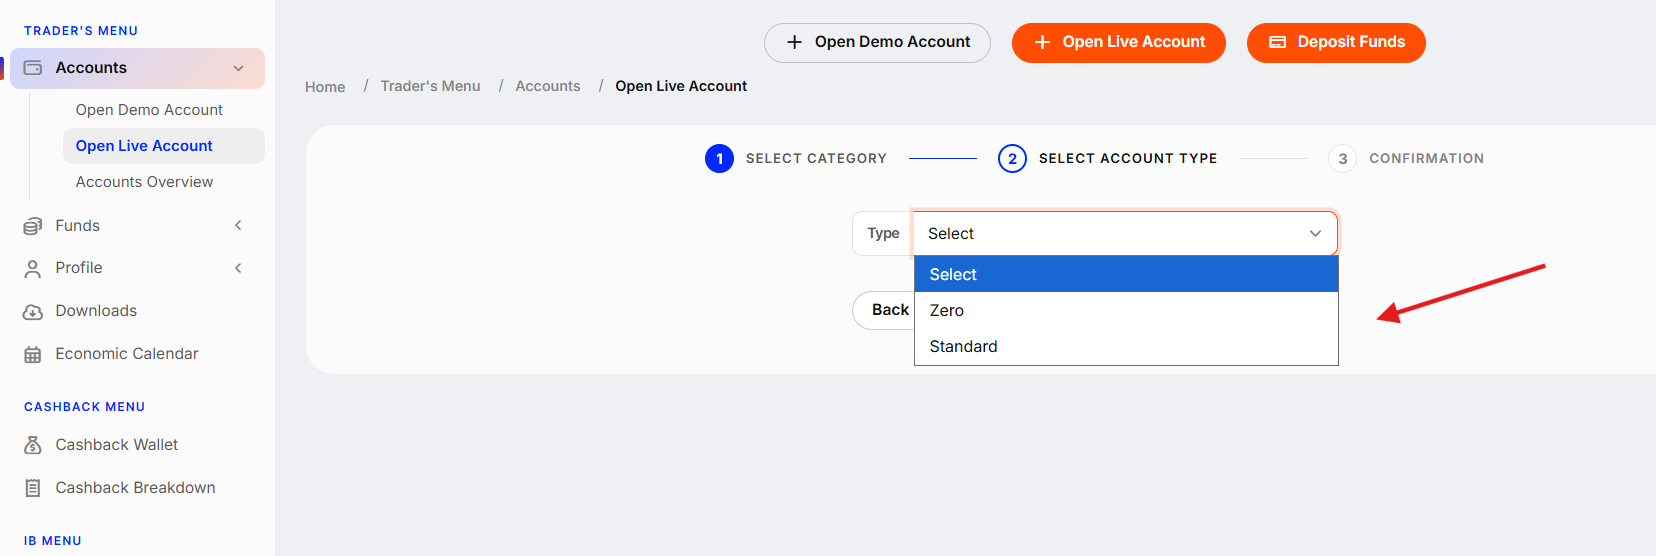Choose Zero from the Type list
This screenshot has height=556, width=1656.
(1126, 310)
